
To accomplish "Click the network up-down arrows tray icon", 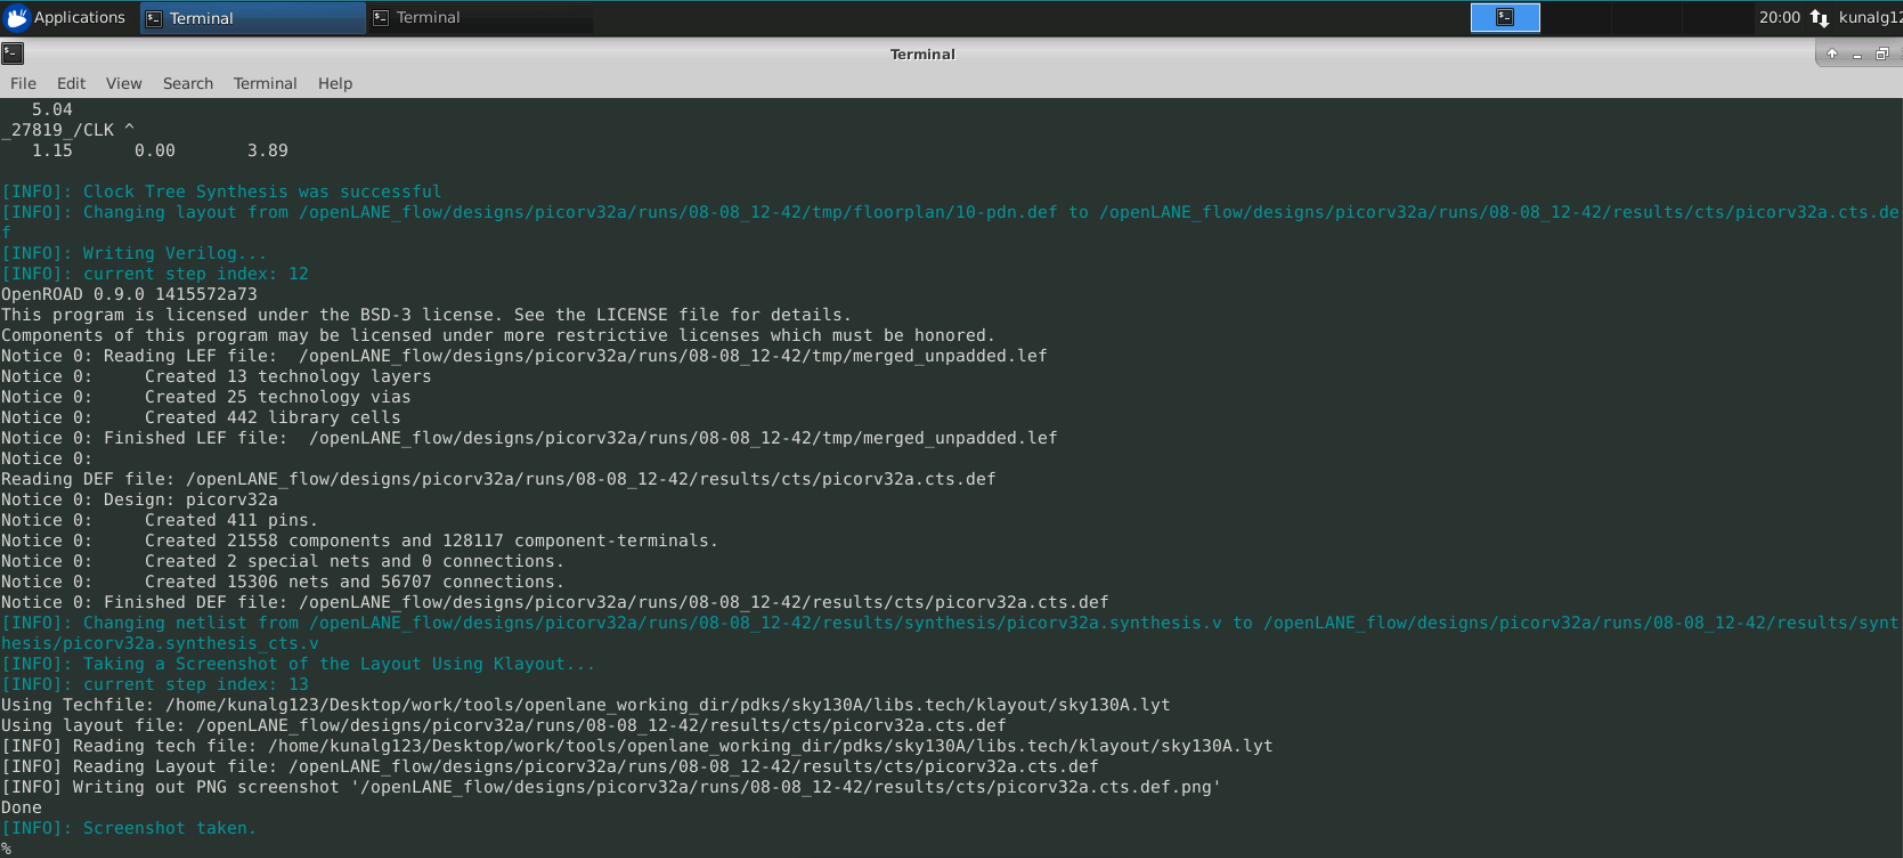I will point(1819,18).
